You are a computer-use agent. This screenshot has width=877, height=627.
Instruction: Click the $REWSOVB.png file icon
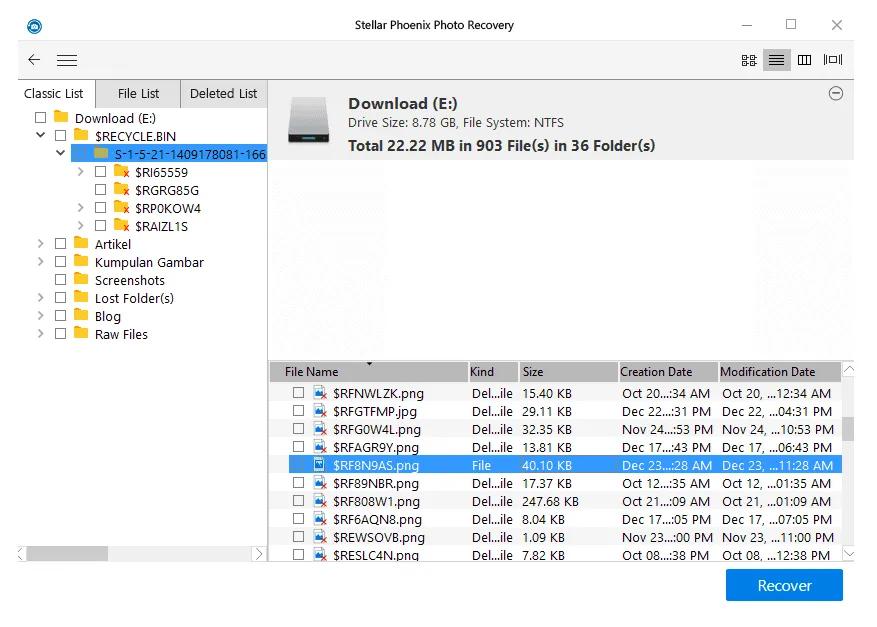click(x=320, y=537)
